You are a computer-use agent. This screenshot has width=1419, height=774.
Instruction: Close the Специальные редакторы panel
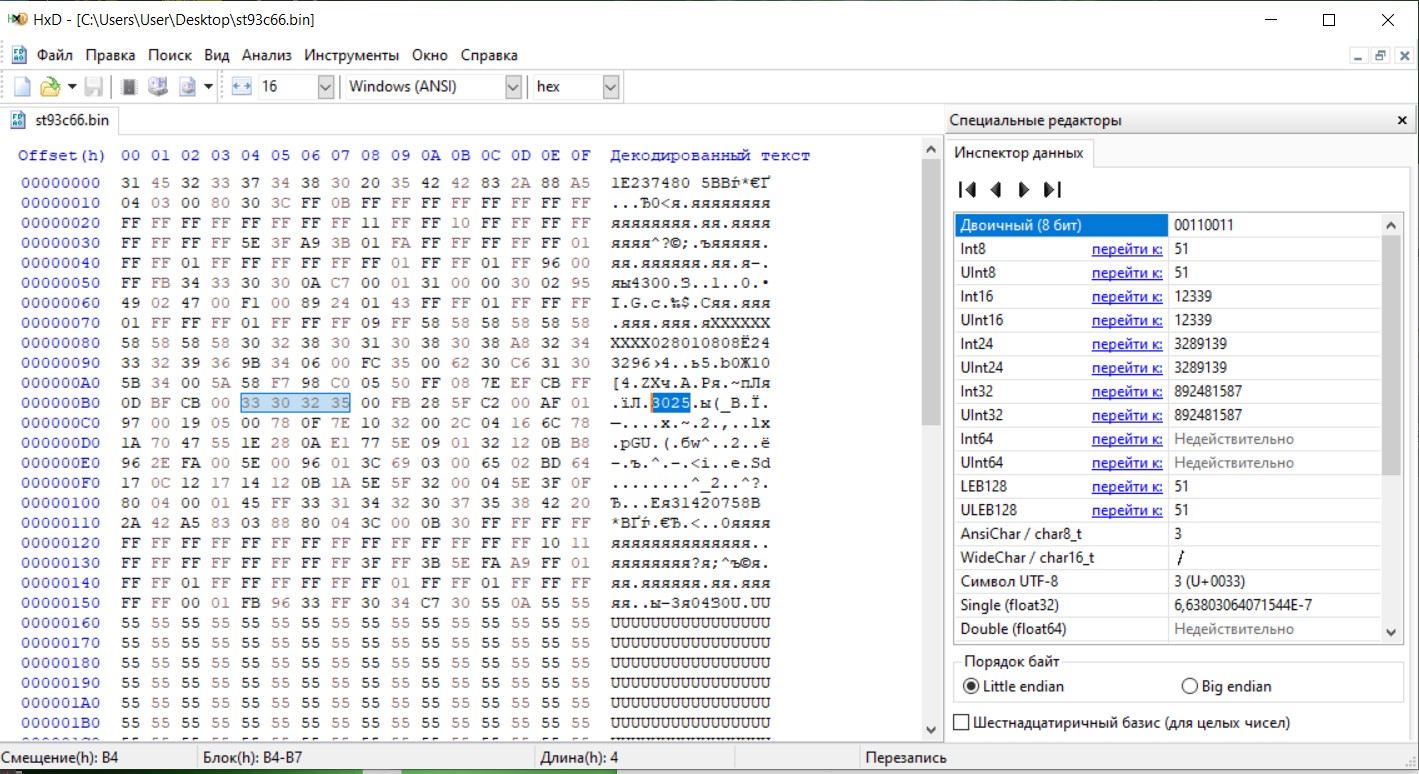[1401, 120]
